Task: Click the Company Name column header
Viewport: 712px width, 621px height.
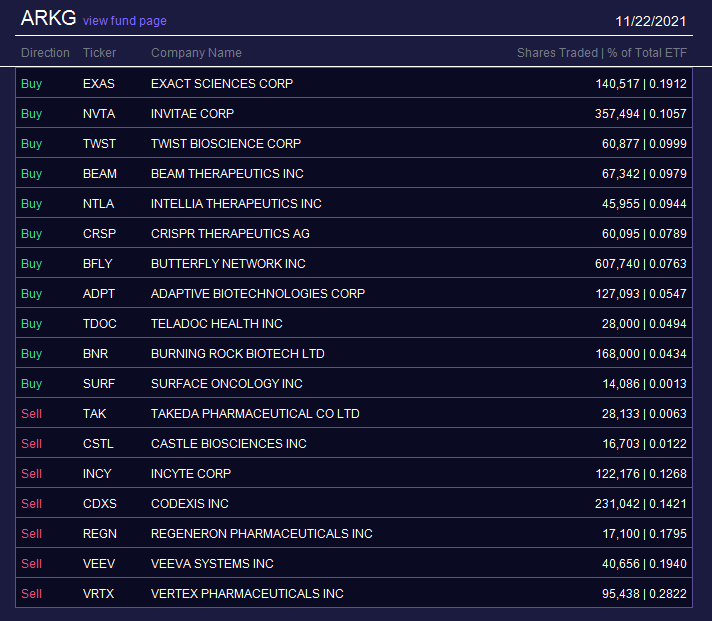Action: [x=196, y=53]
